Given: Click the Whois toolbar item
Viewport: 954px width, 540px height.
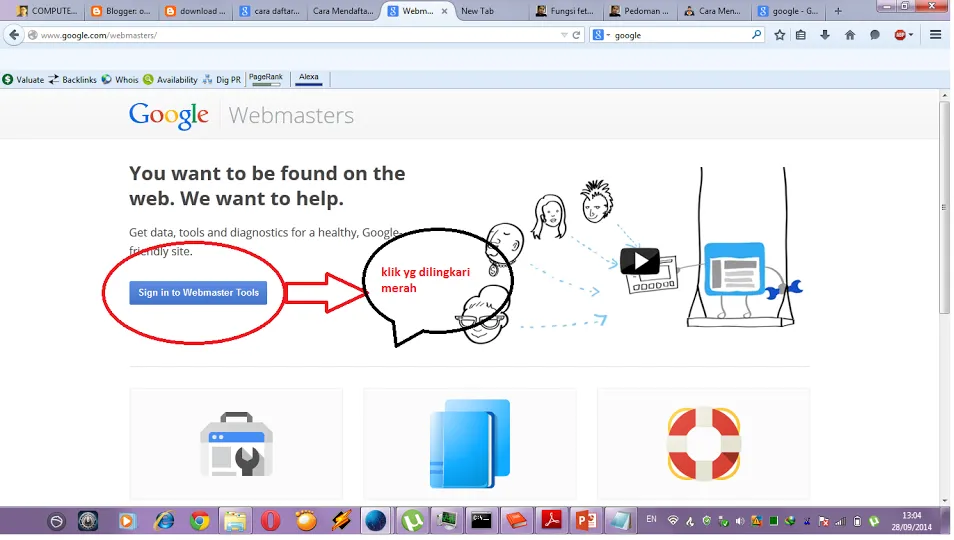Looking at the screenshot, I should (x=120, y=80).
